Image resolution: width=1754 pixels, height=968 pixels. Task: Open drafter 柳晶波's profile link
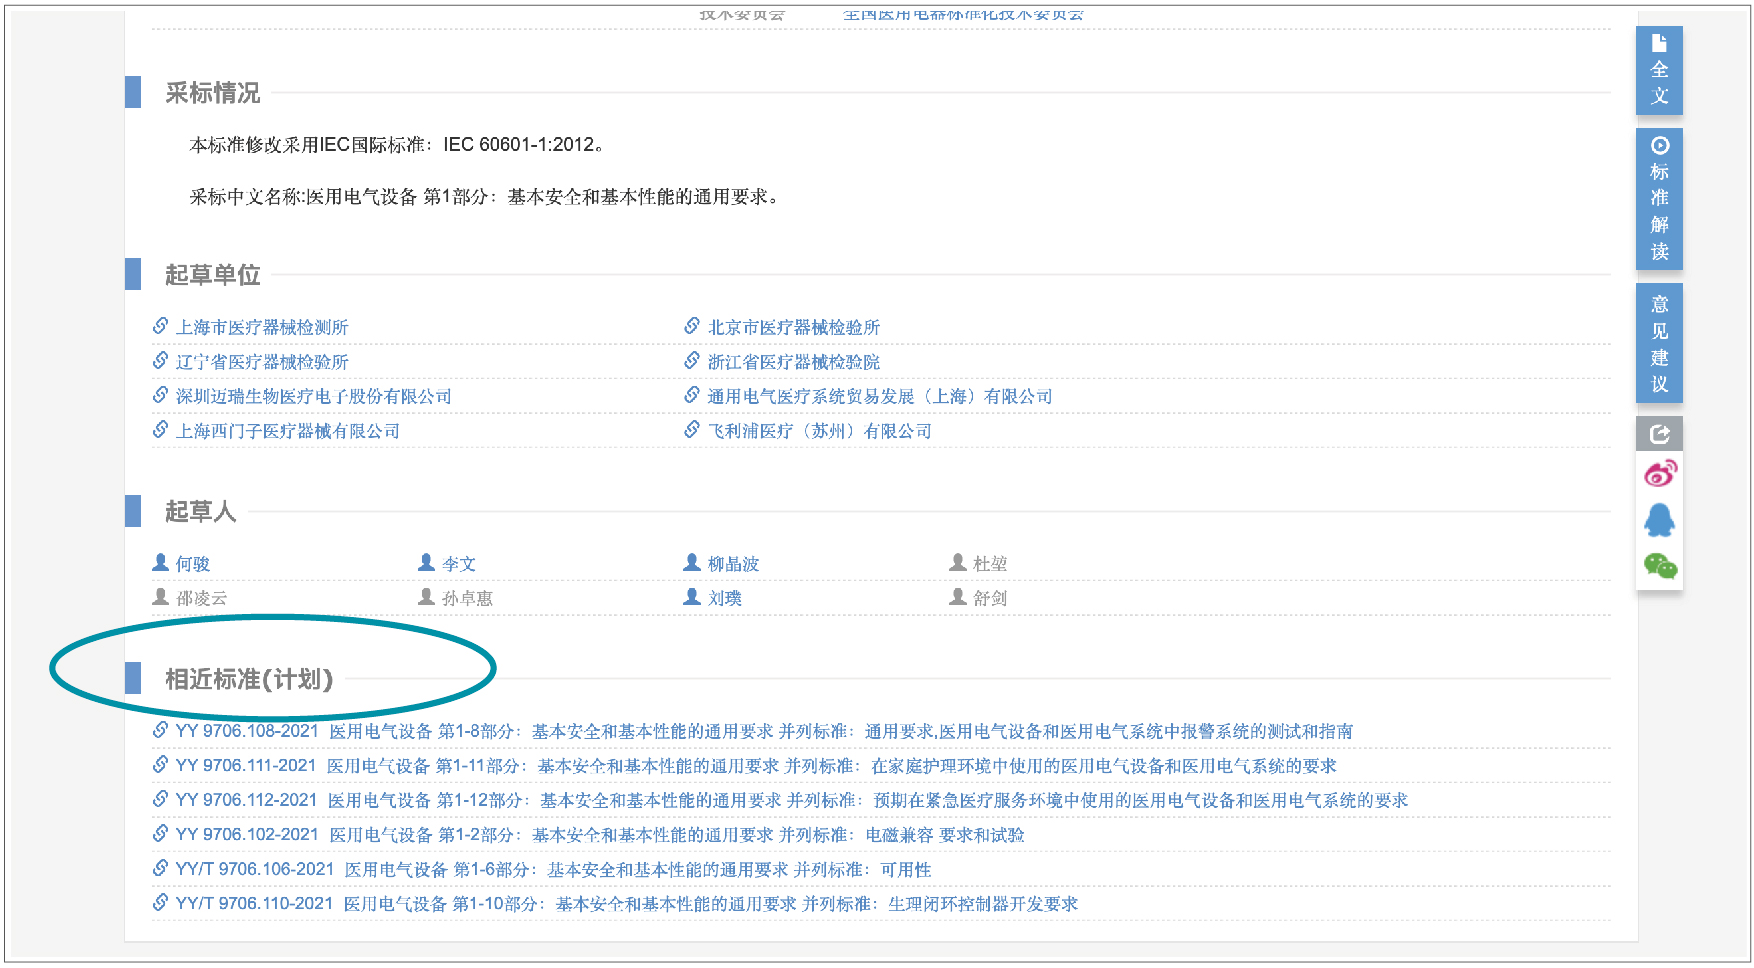coord(736,563)
